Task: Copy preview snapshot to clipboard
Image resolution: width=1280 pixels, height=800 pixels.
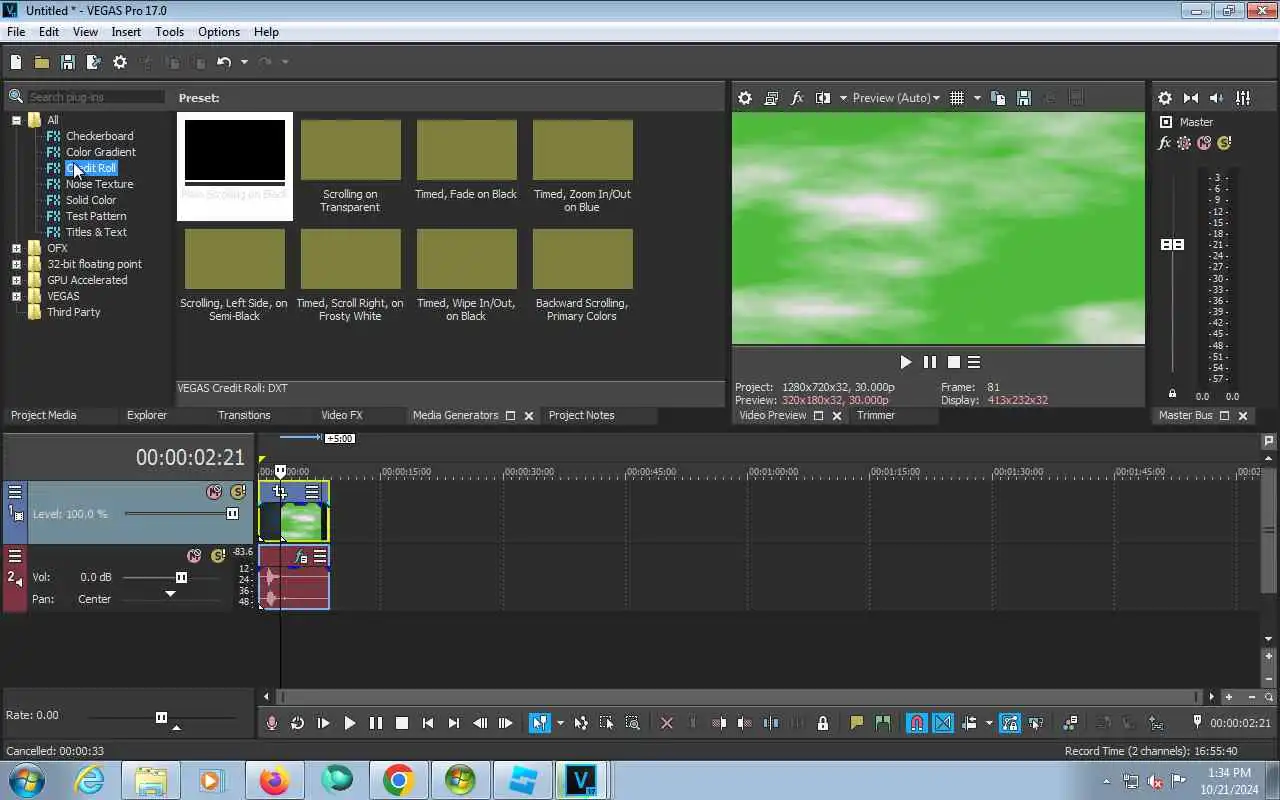Action: [x=998, y=98]
